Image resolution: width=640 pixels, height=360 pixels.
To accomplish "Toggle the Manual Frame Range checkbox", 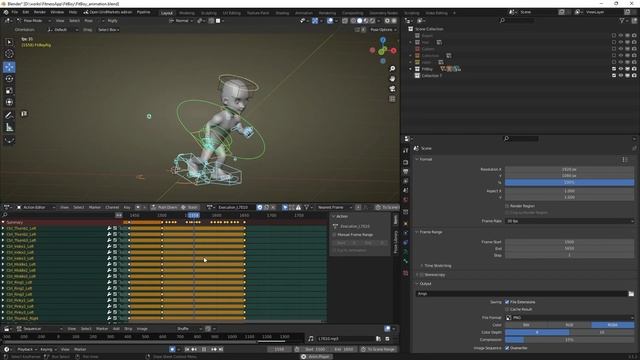I will pos(334,235).
